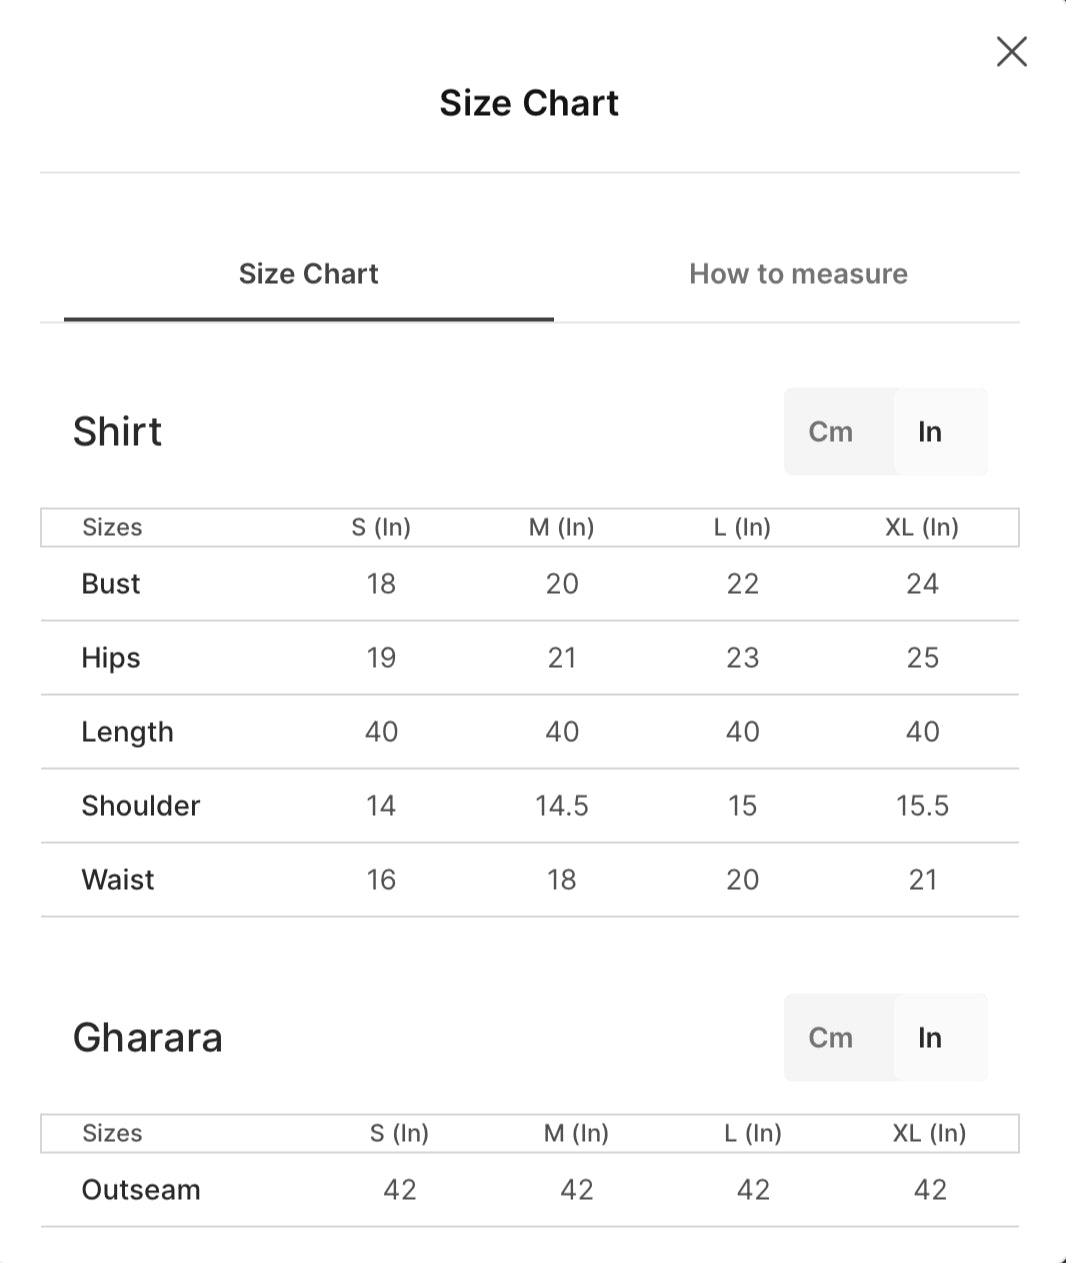Toggle Shirt measurements to Cm
The image size is (1066, 1263).
(831, 432)
